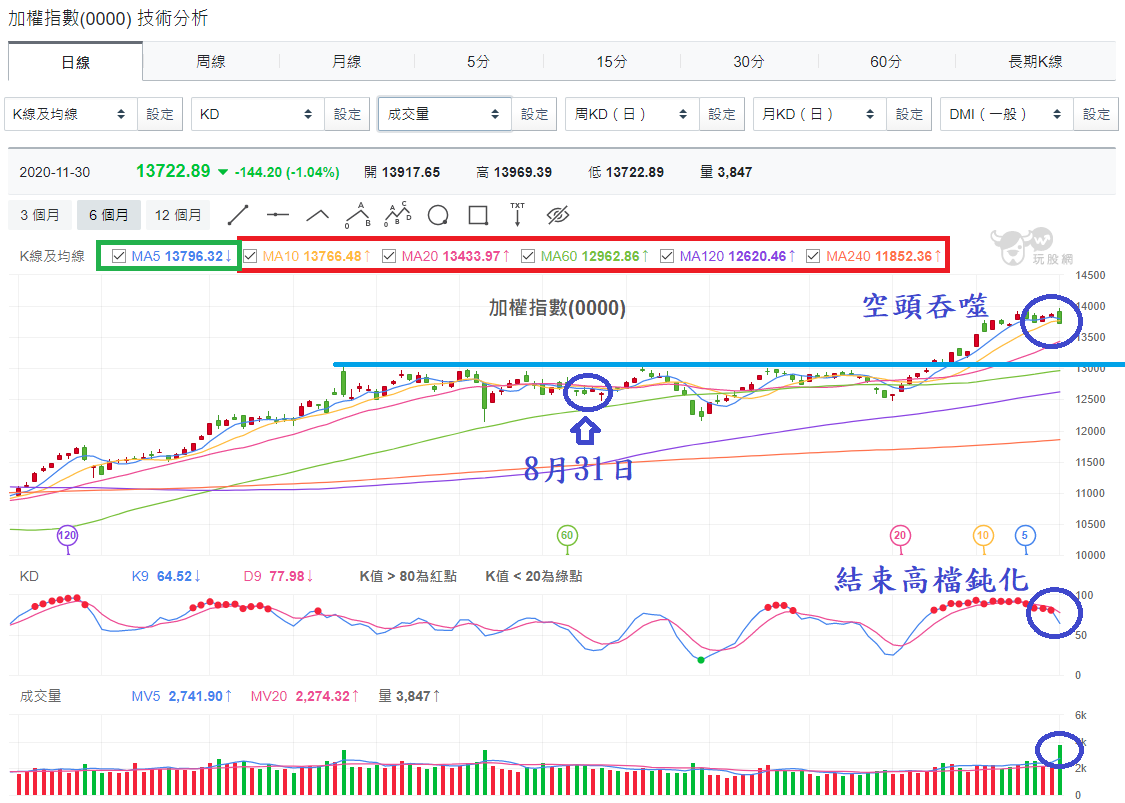Switch to the 周線 tab
This screenshot has height=803, width=1125.
(211, 62)
